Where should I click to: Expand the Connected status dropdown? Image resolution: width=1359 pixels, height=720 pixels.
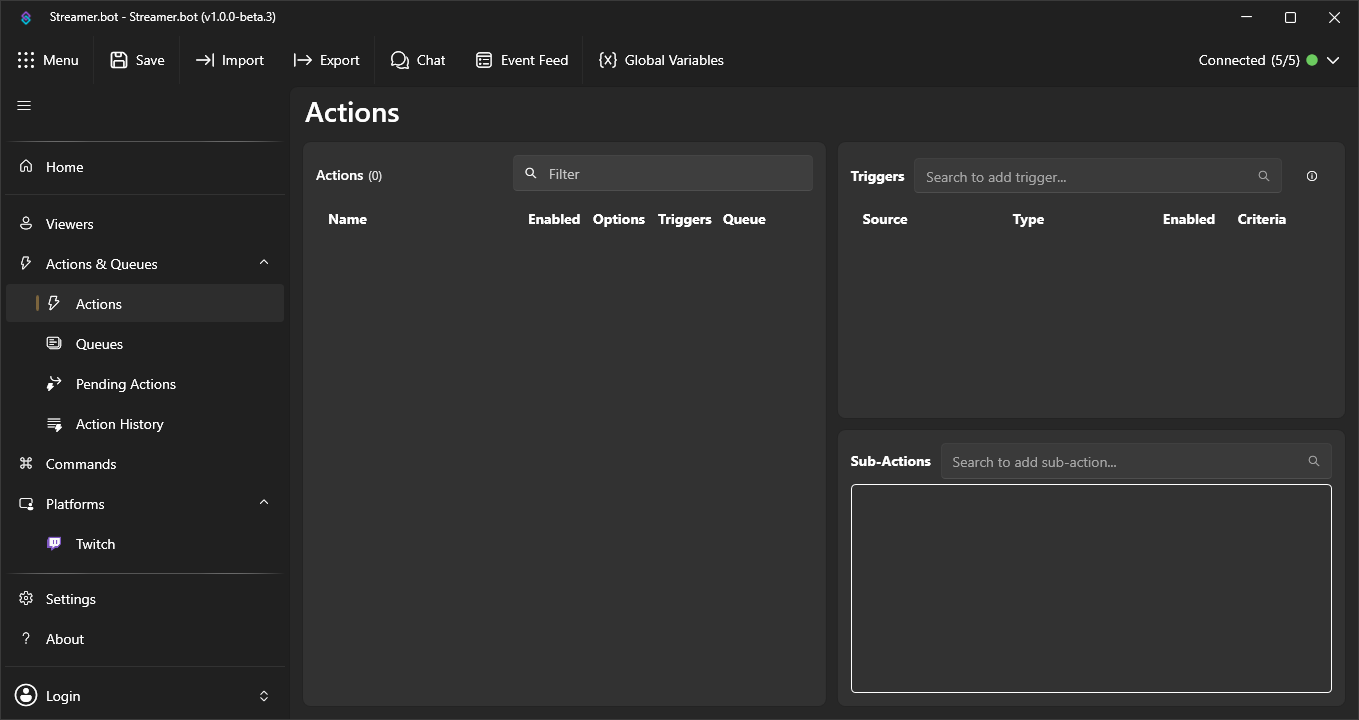(1332, 60)
